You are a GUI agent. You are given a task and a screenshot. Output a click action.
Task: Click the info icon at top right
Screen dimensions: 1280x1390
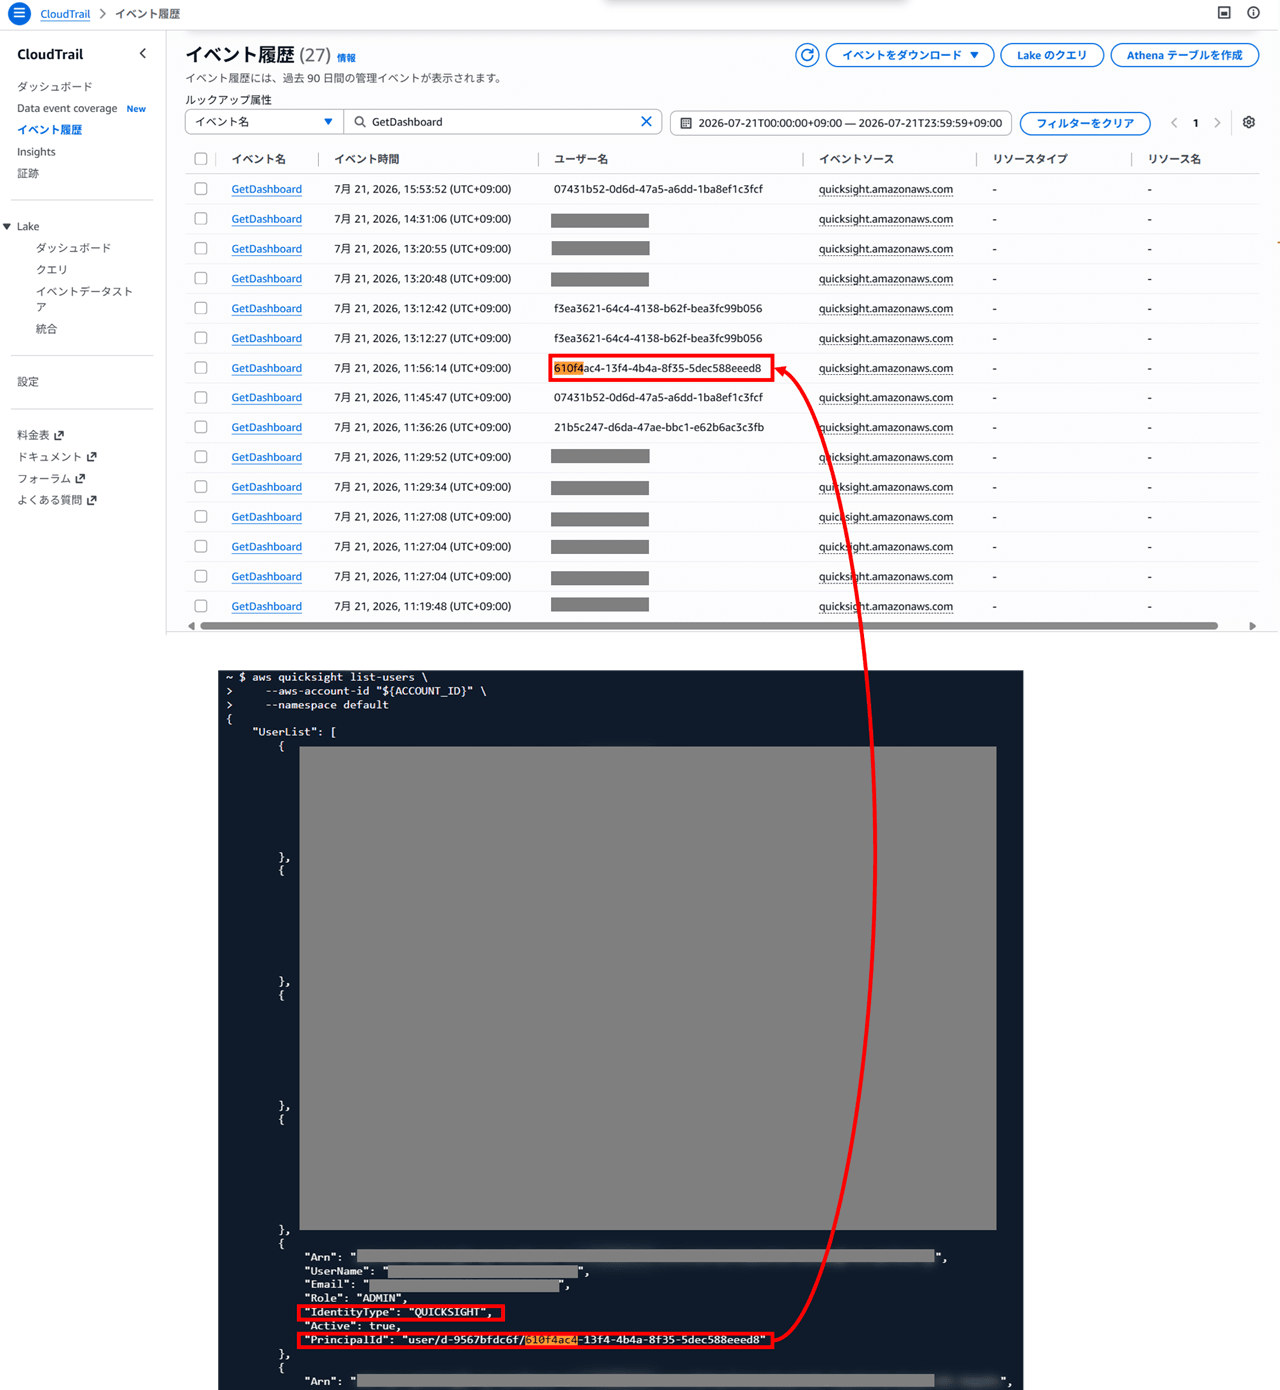pos(1253,13)
